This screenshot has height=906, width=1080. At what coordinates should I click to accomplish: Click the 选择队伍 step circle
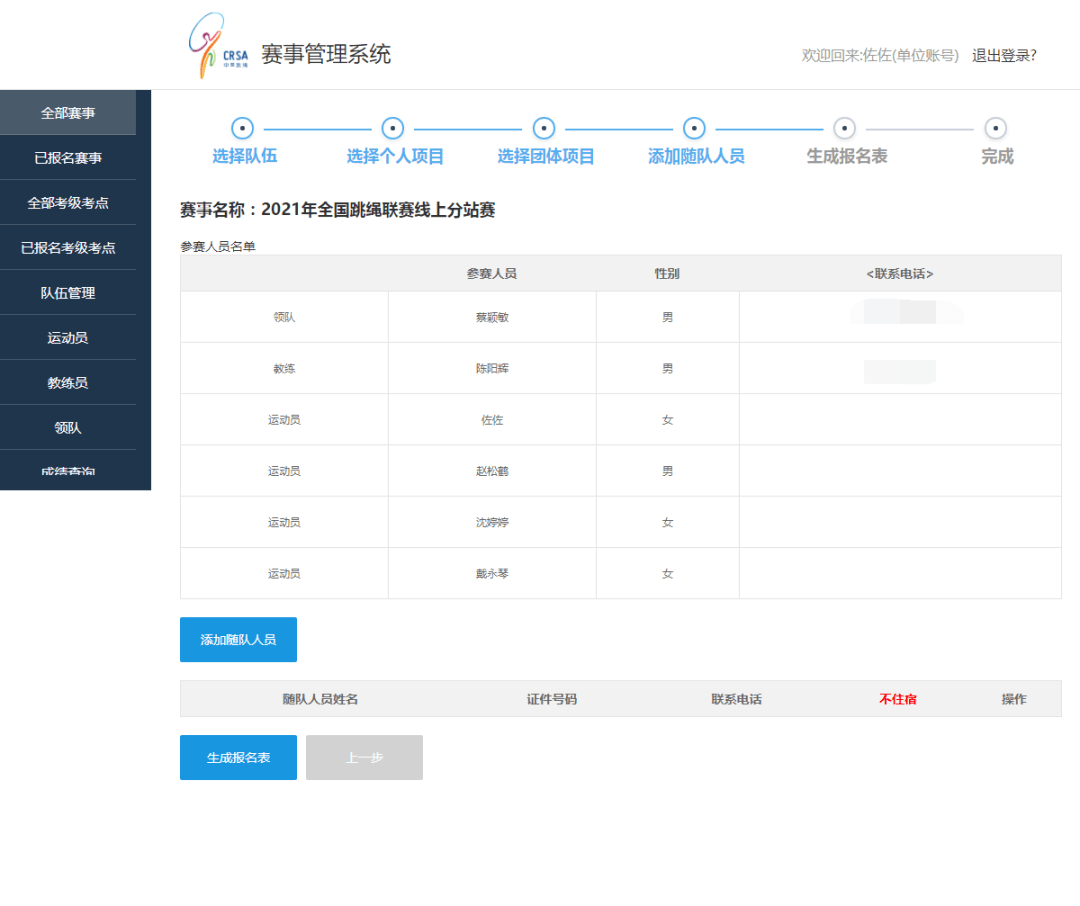[242, 128]
